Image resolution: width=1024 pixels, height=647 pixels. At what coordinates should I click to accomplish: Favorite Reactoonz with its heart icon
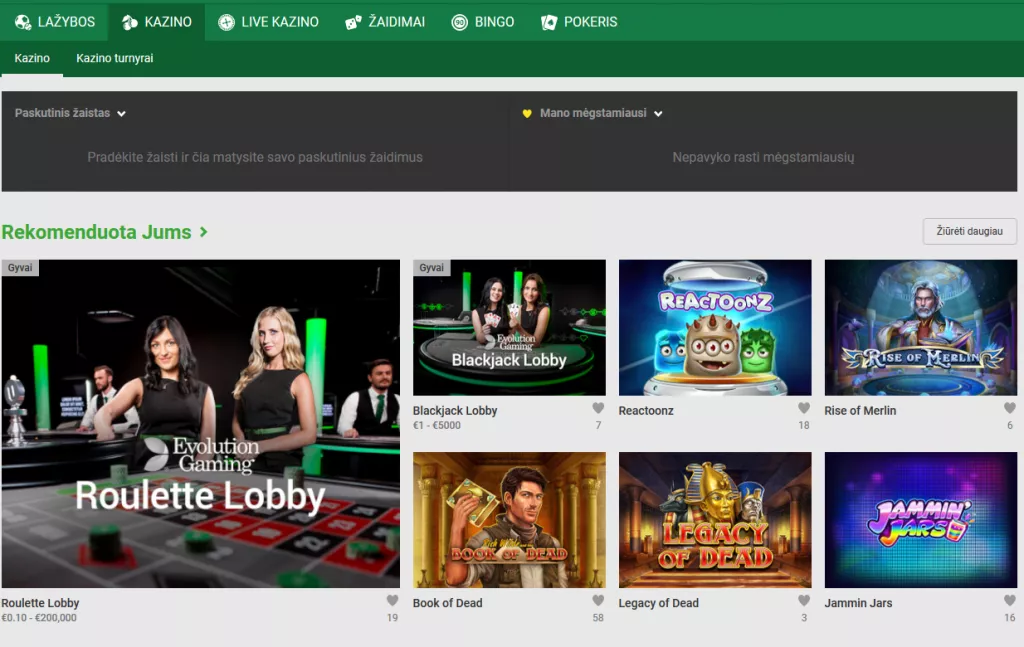point(803,405)
